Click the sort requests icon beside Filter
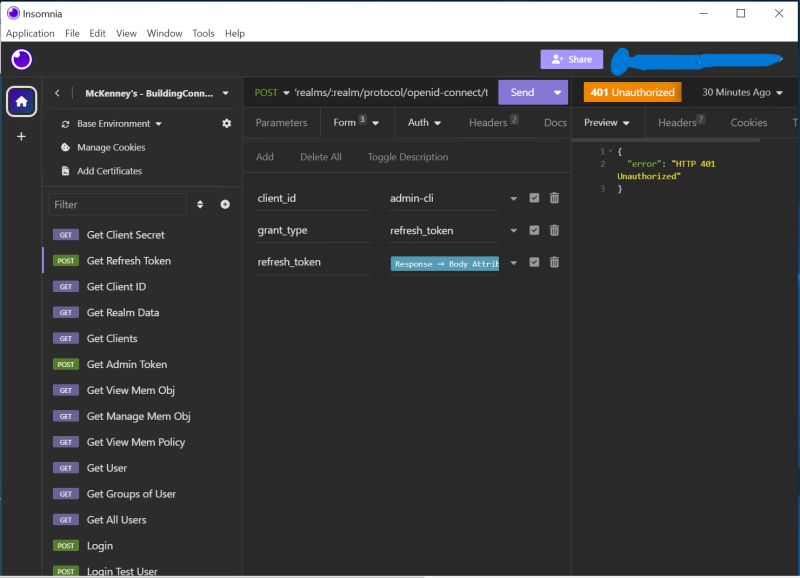Image resolution: width=800 pixels, height=578 pixels. coord(202,204)
